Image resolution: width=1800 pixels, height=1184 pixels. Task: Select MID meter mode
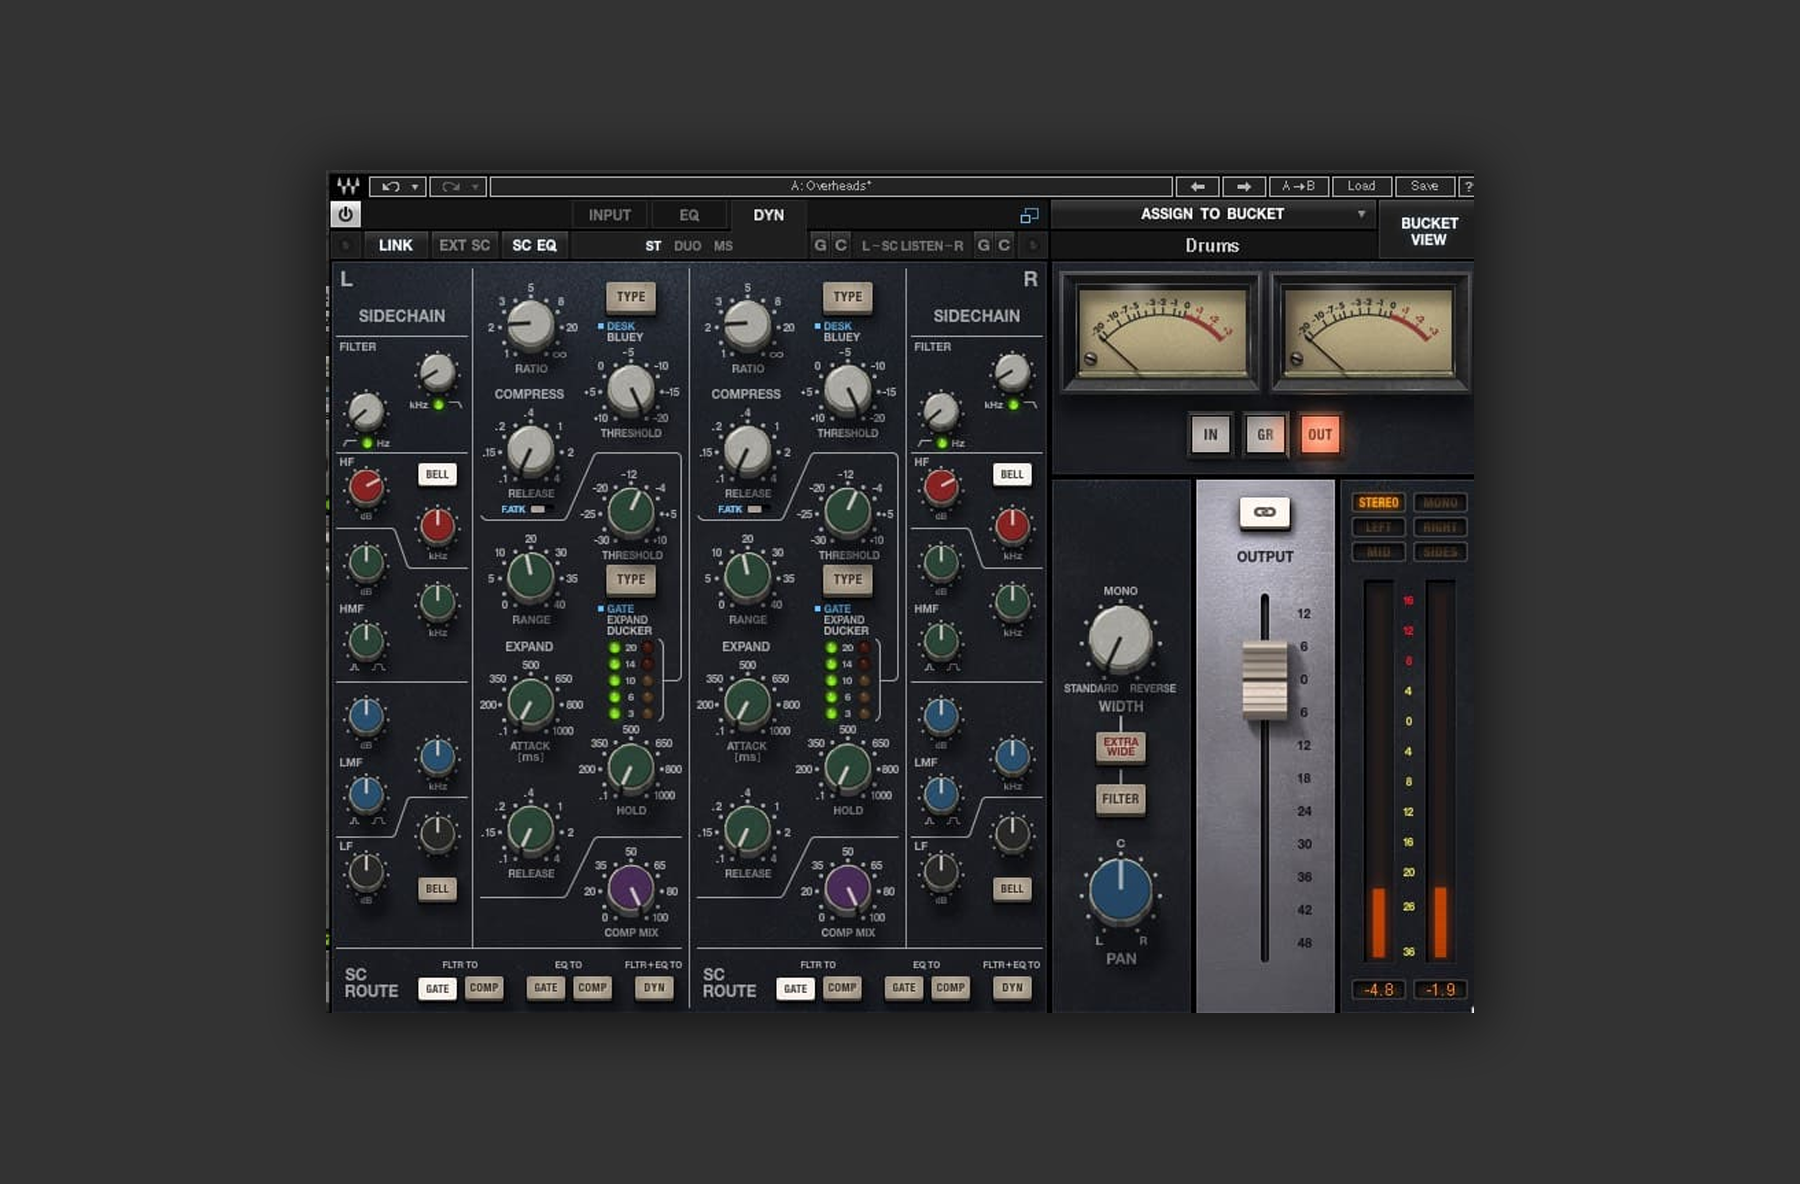(1378, 552)
